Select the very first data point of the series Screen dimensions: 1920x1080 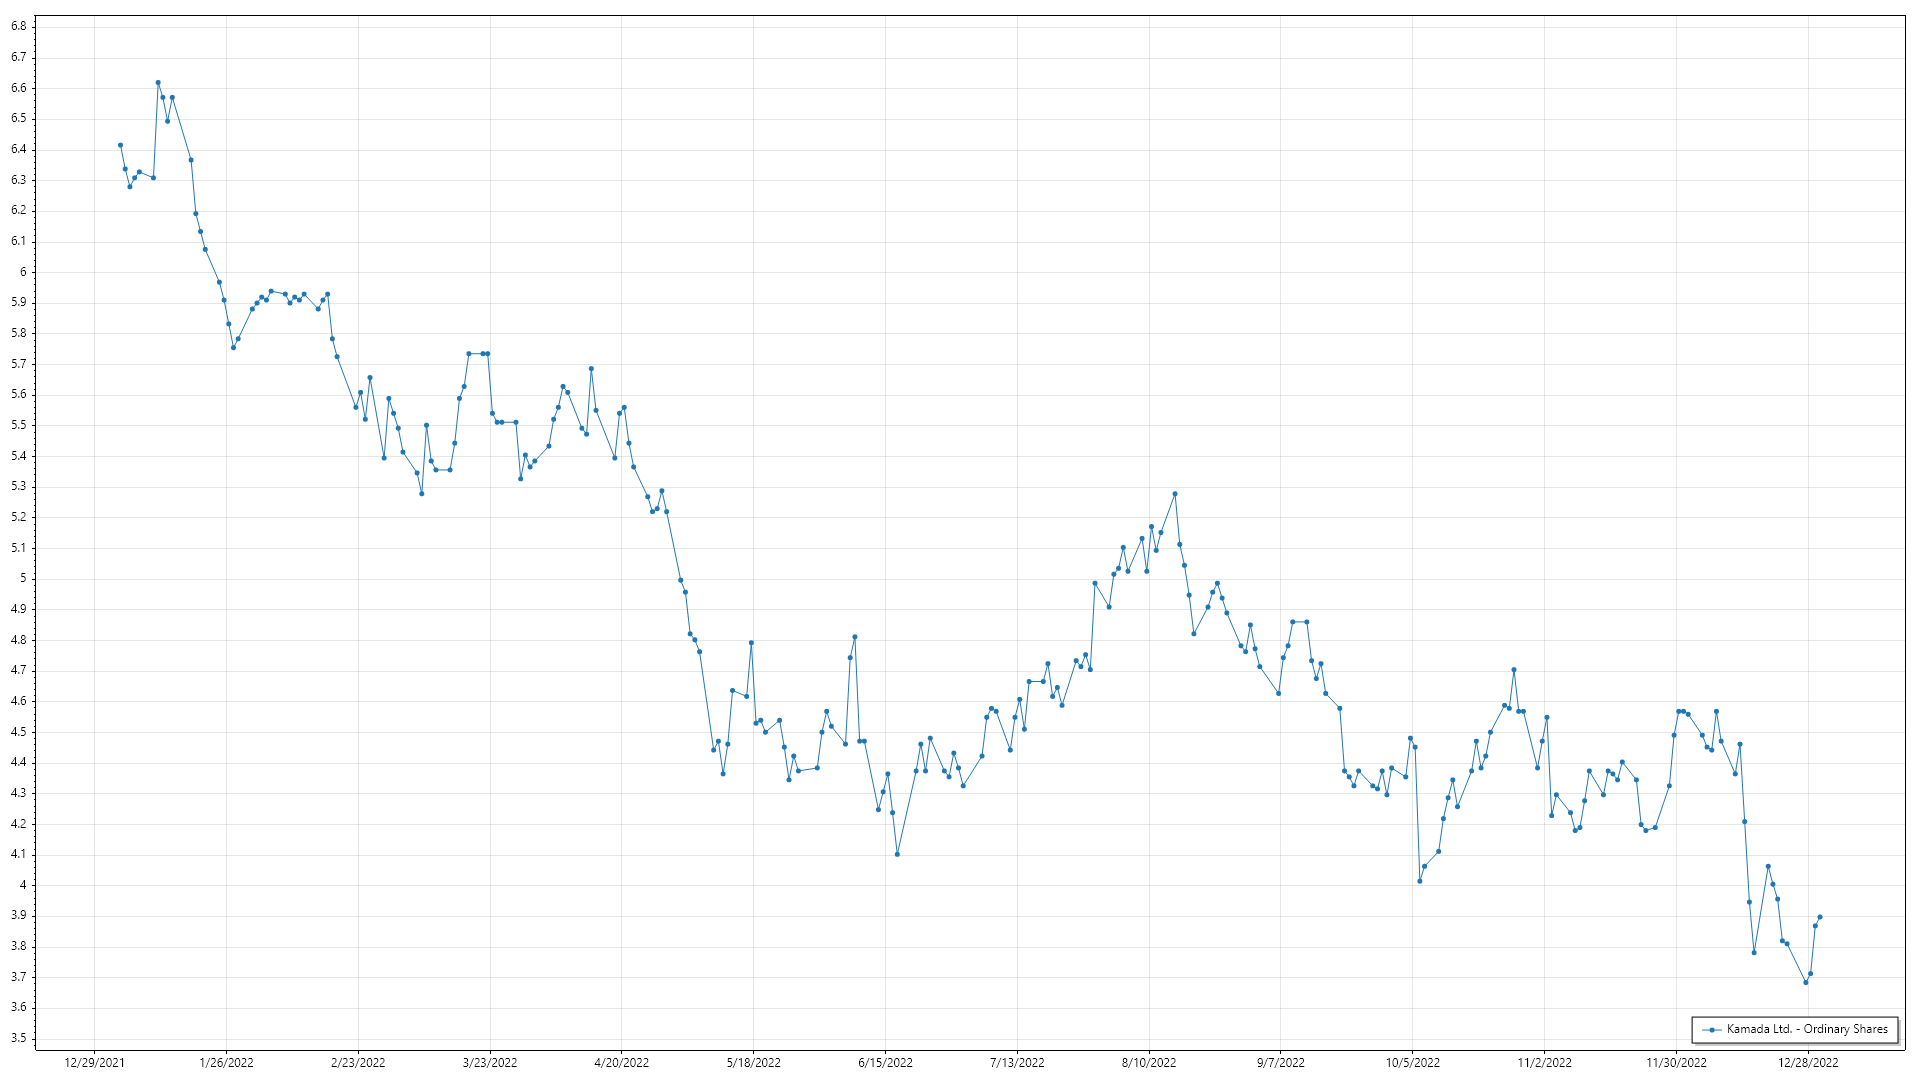pyautogui.click(x=120, y=145)
